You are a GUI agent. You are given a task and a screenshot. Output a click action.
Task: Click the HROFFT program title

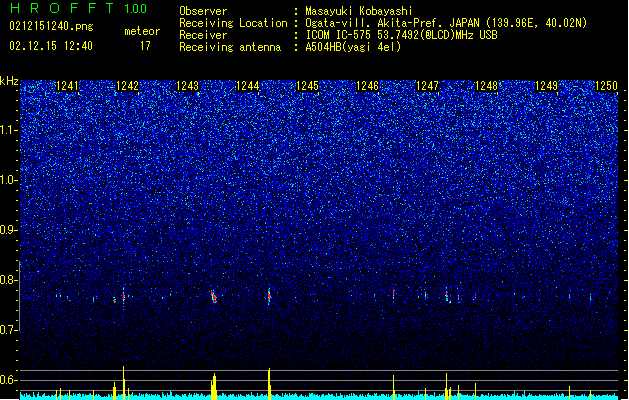tap(62, 8)
